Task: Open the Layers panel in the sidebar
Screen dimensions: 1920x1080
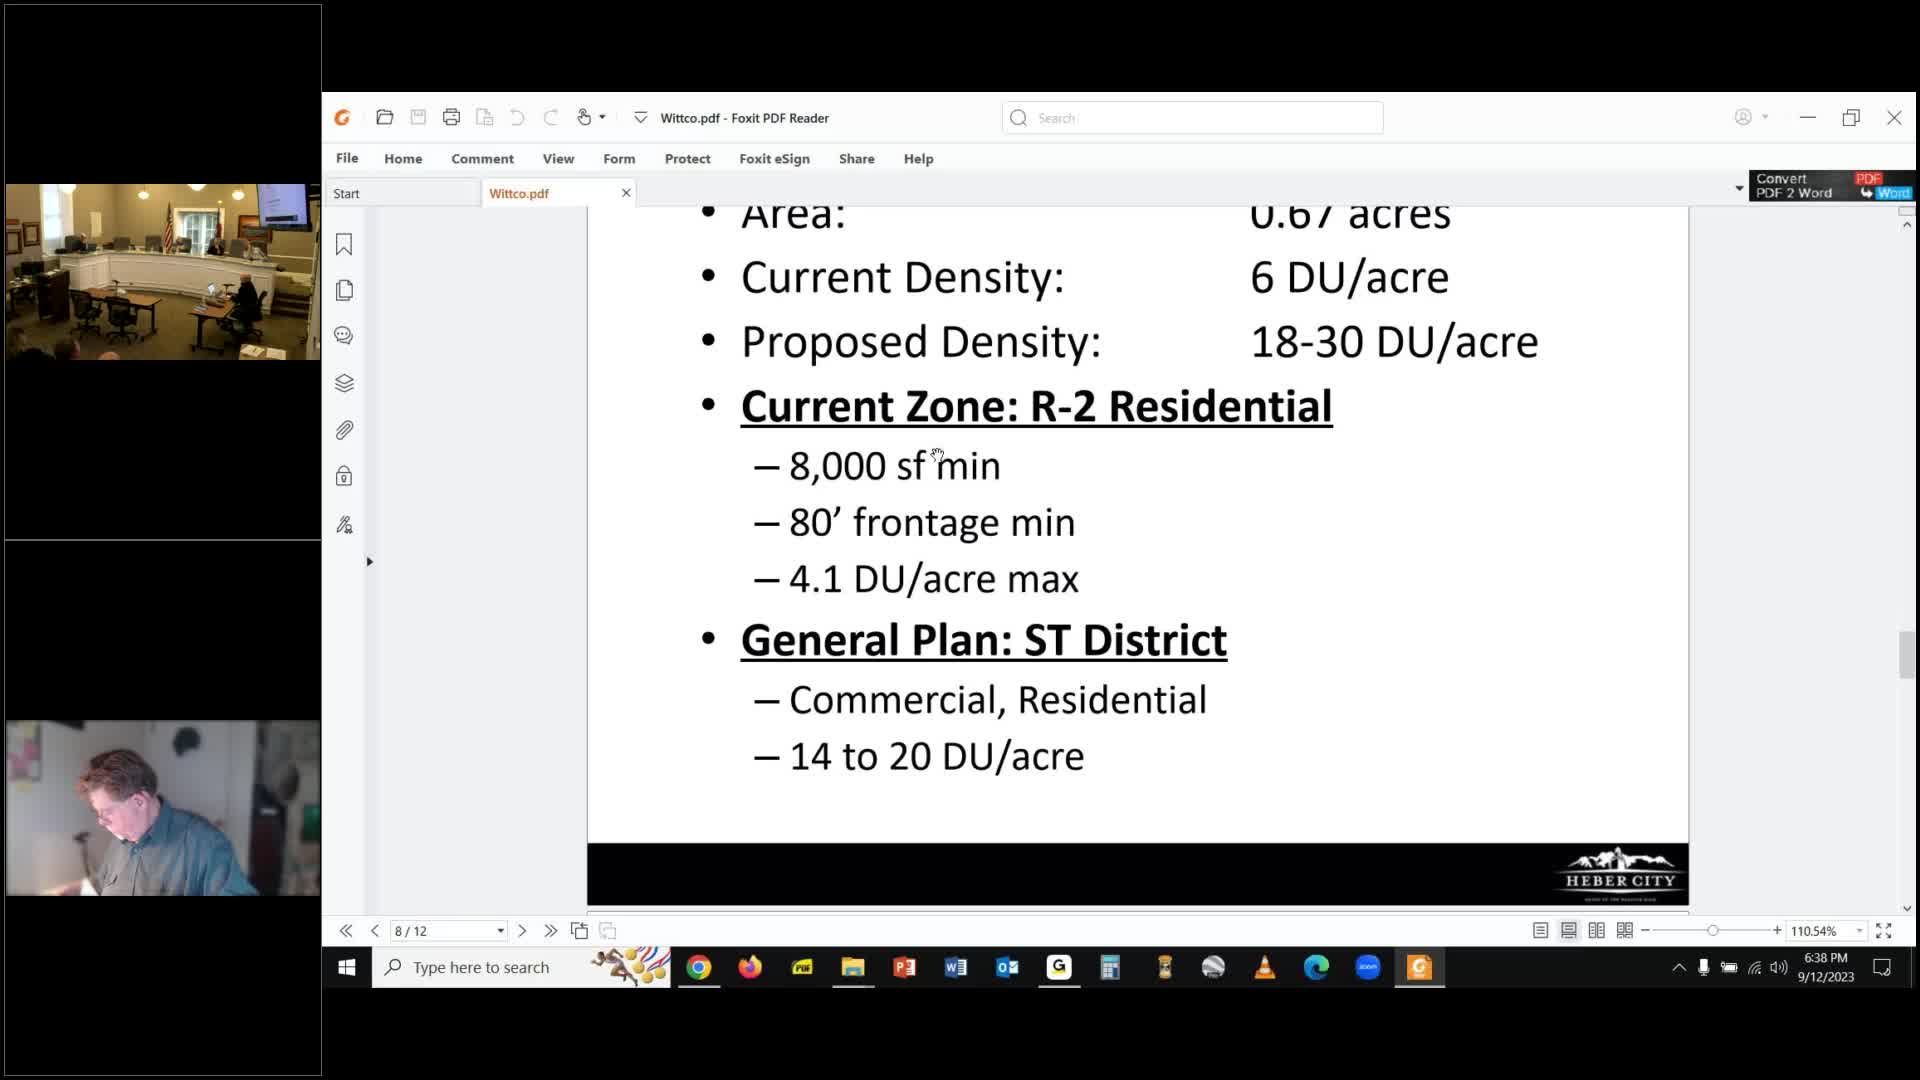Action: click(x=344, y=383)
